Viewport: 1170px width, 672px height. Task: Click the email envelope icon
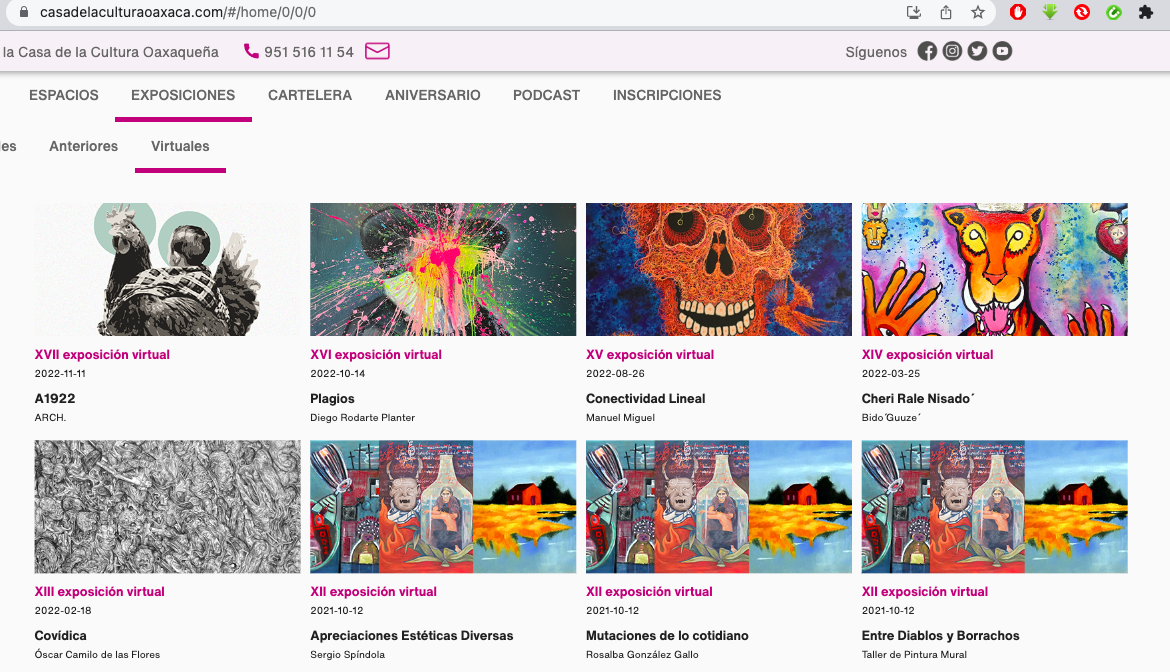[x=377, y=51]
